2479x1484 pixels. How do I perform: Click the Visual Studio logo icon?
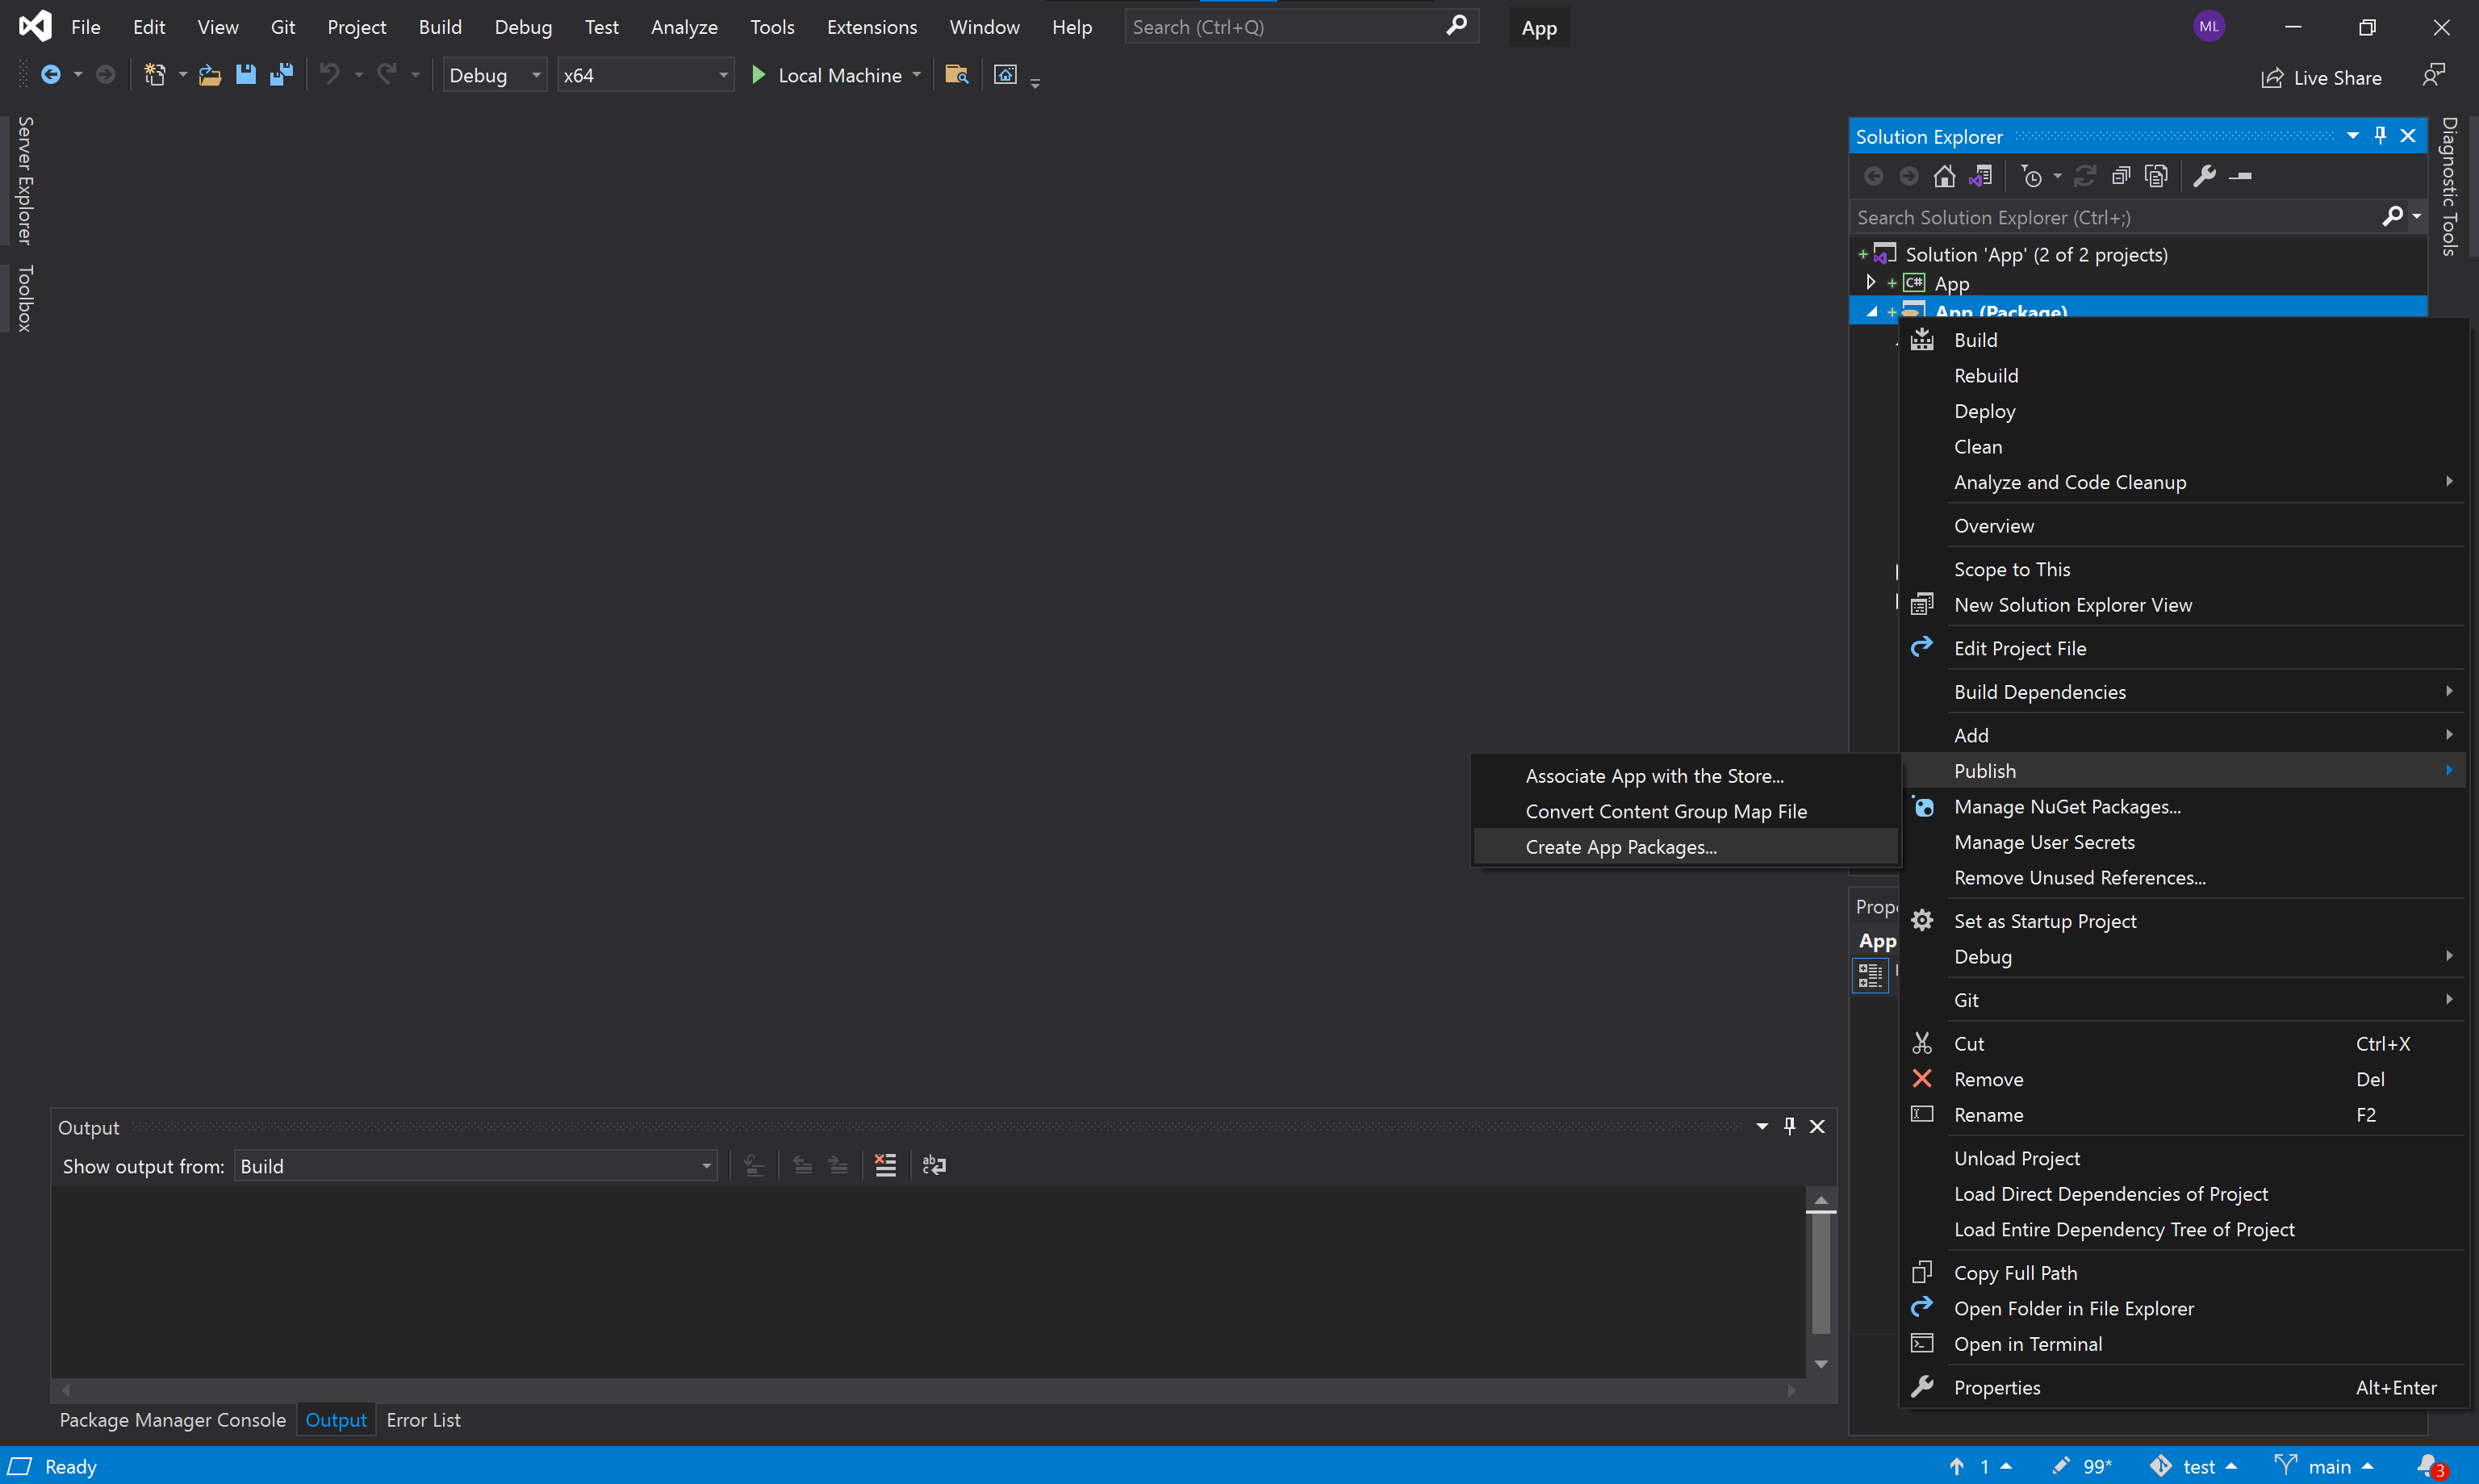[x=35, y=26]
